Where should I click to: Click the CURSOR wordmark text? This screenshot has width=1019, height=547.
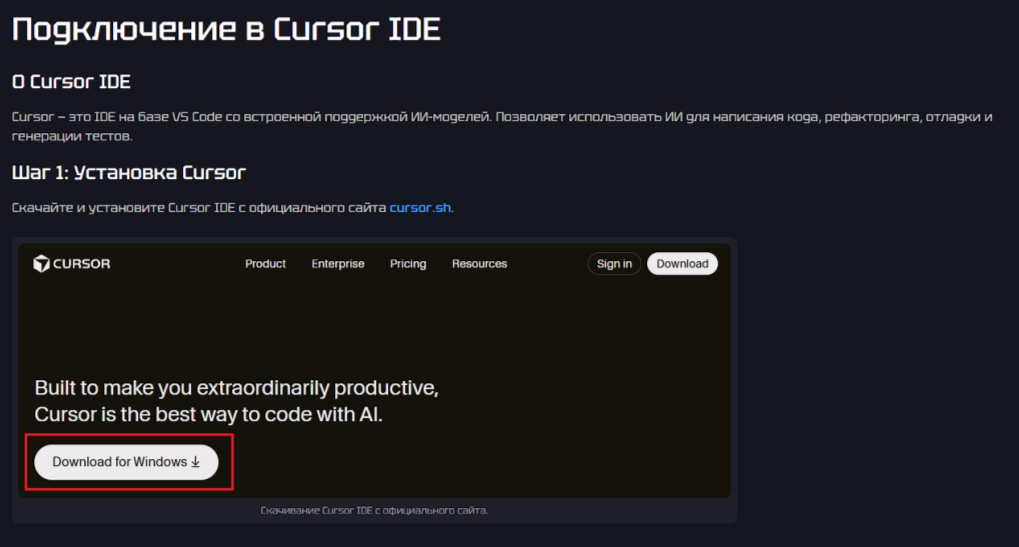(82, 264)
